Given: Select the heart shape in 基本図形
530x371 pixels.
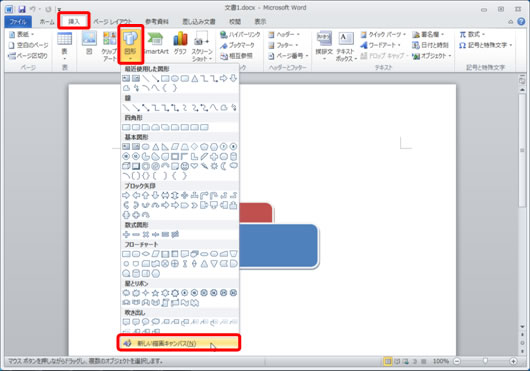Looking at the screenshot, I should pos(194,166).
